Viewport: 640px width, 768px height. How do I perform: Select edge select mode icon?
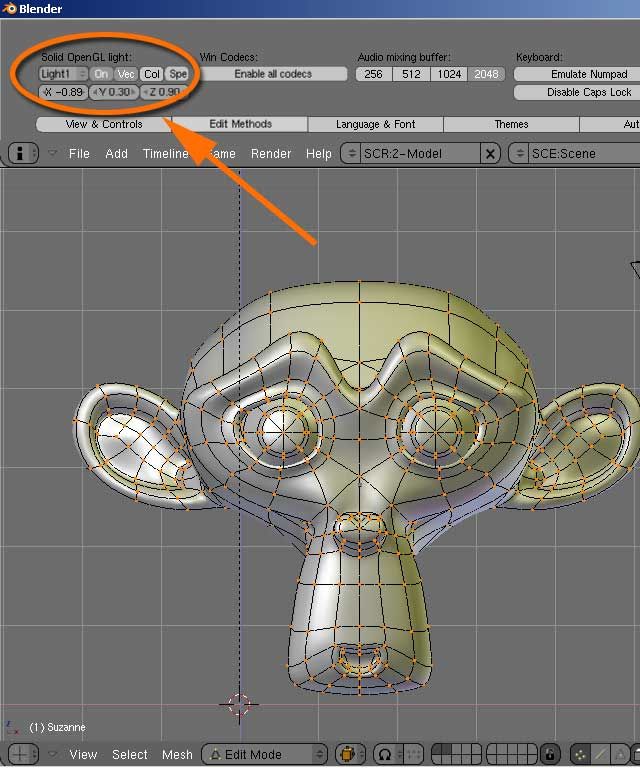click(600, 754)
